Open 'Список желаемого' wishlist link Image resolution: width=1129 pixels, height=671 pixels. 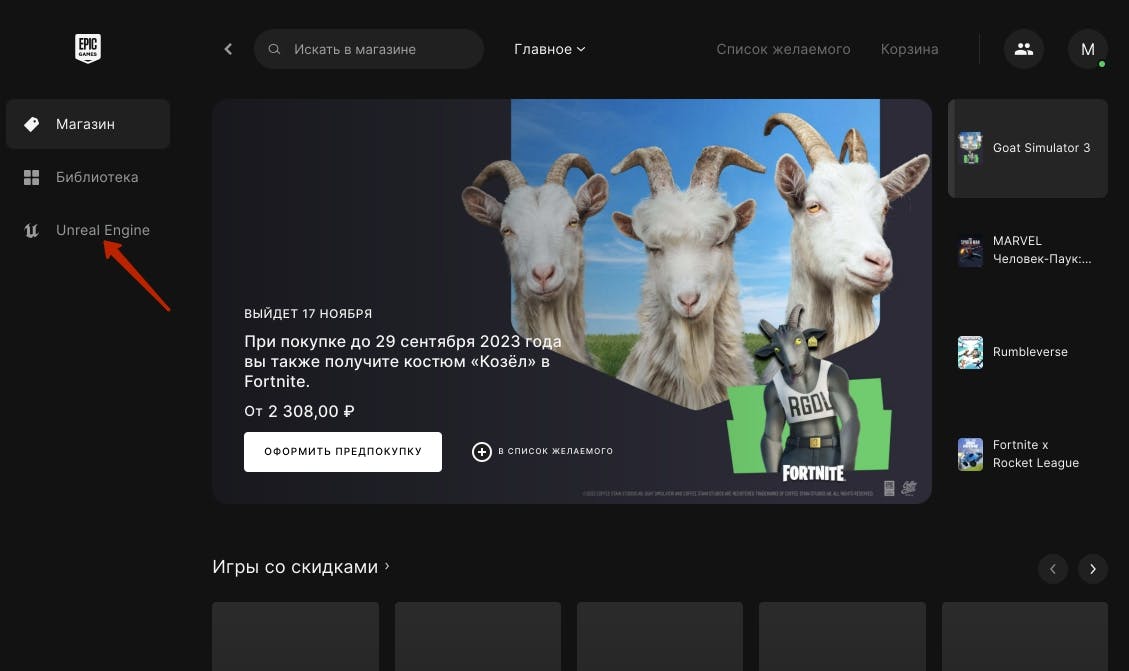coord(783,49)
